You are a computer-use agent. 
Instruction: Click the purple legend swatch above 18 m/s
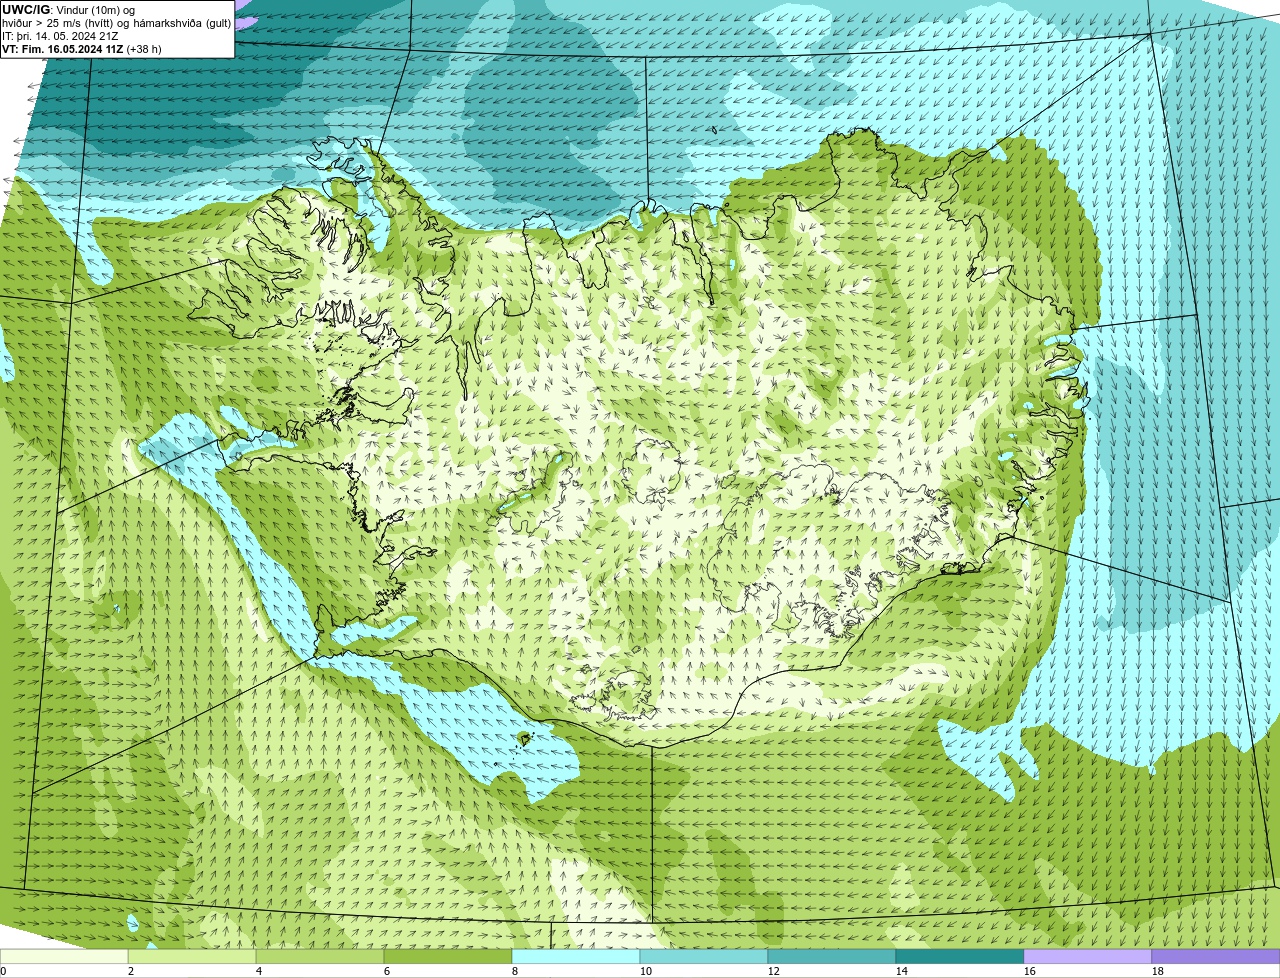click(1216, 956)
